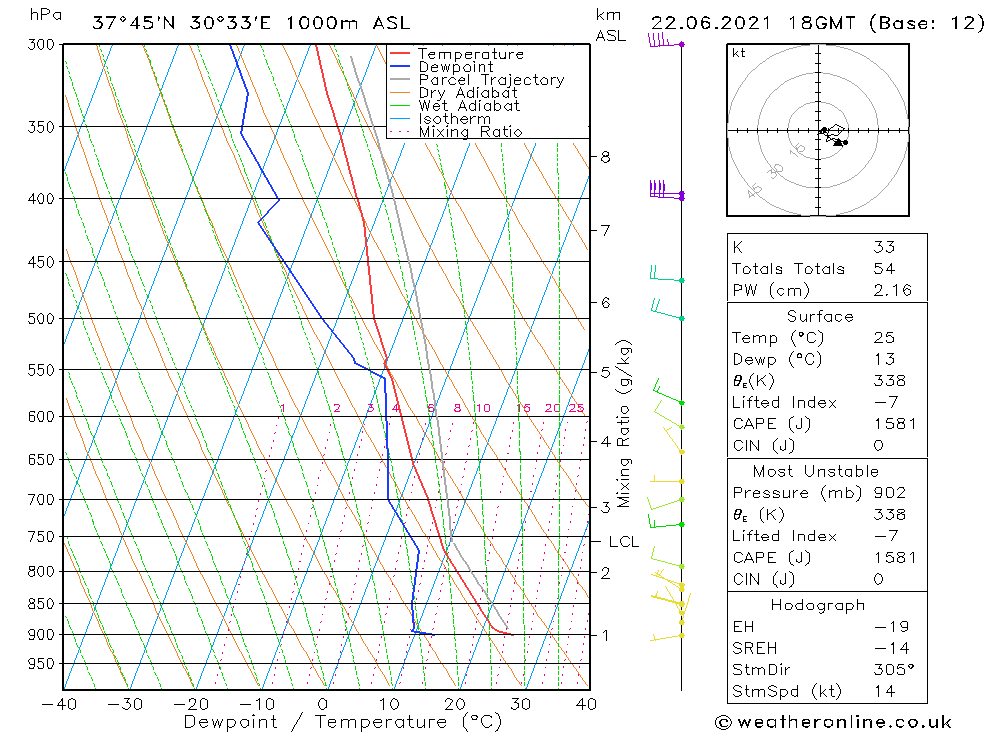Viewport: 1000px width, 733px height.
Task: Click the LCL marker label
Action: pyautogui.click(x=623, y=542)
